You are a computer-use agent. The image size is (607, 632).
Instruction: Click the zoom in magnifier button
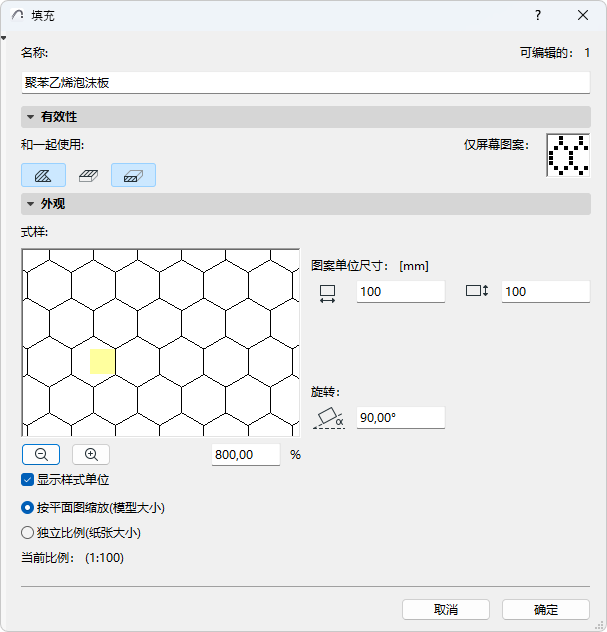point(90,453)
